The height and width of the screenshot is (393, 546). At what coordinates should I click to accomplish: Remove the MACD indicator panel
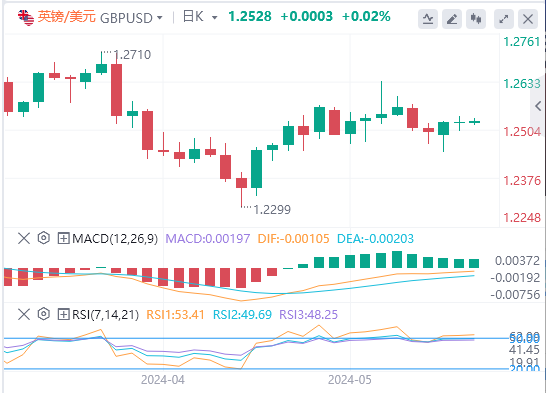click(24, 238)
